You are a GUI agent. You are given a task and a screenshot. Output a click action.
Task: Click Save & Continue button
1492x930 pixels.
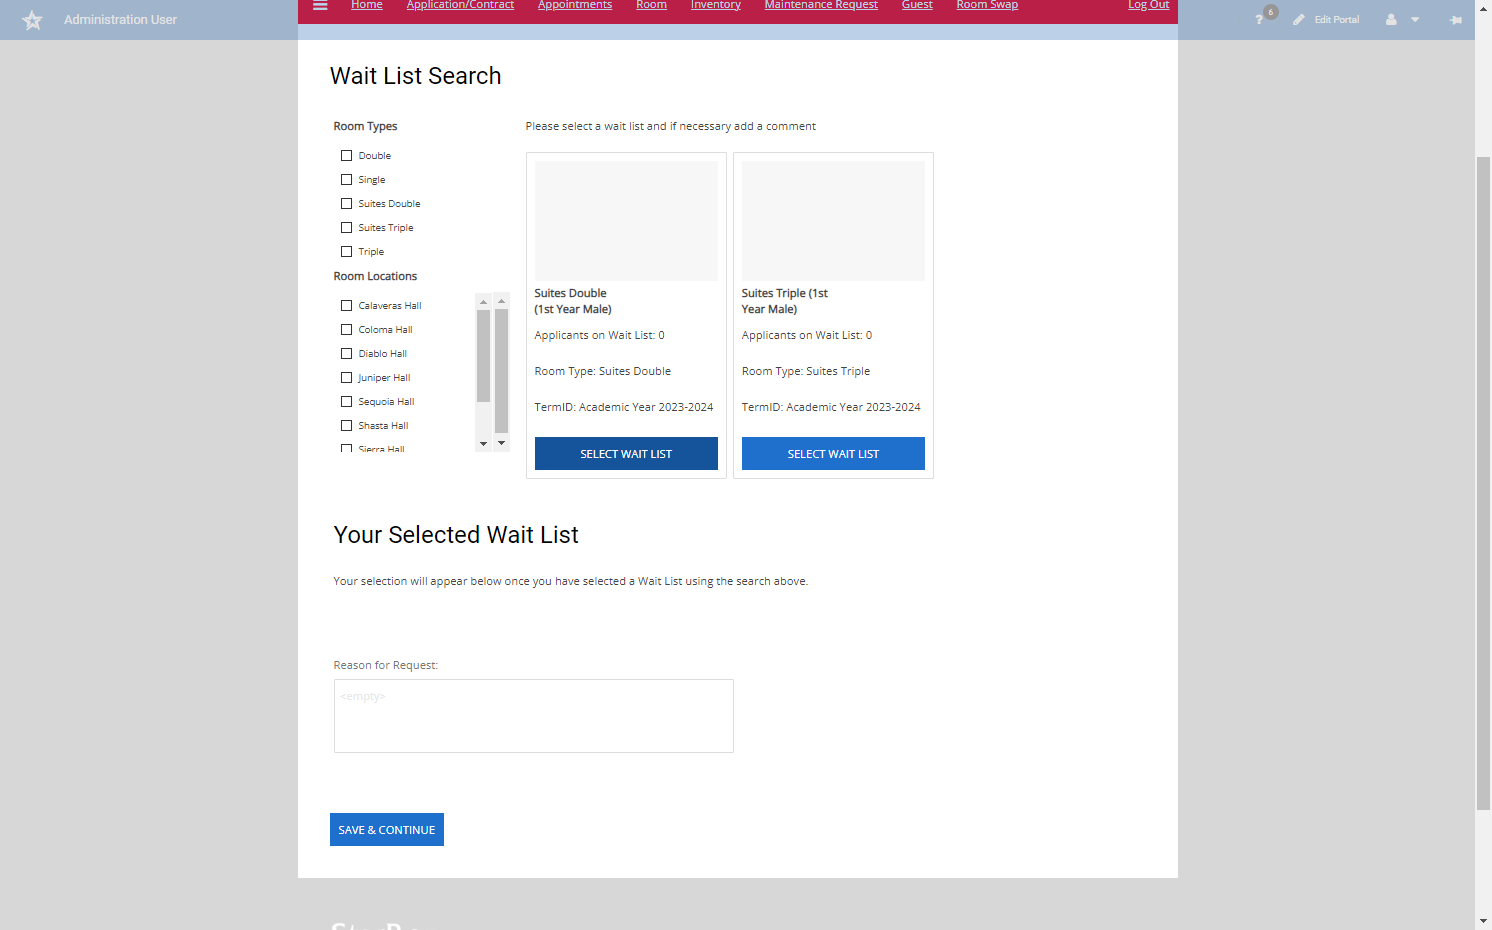pos(387,830)
